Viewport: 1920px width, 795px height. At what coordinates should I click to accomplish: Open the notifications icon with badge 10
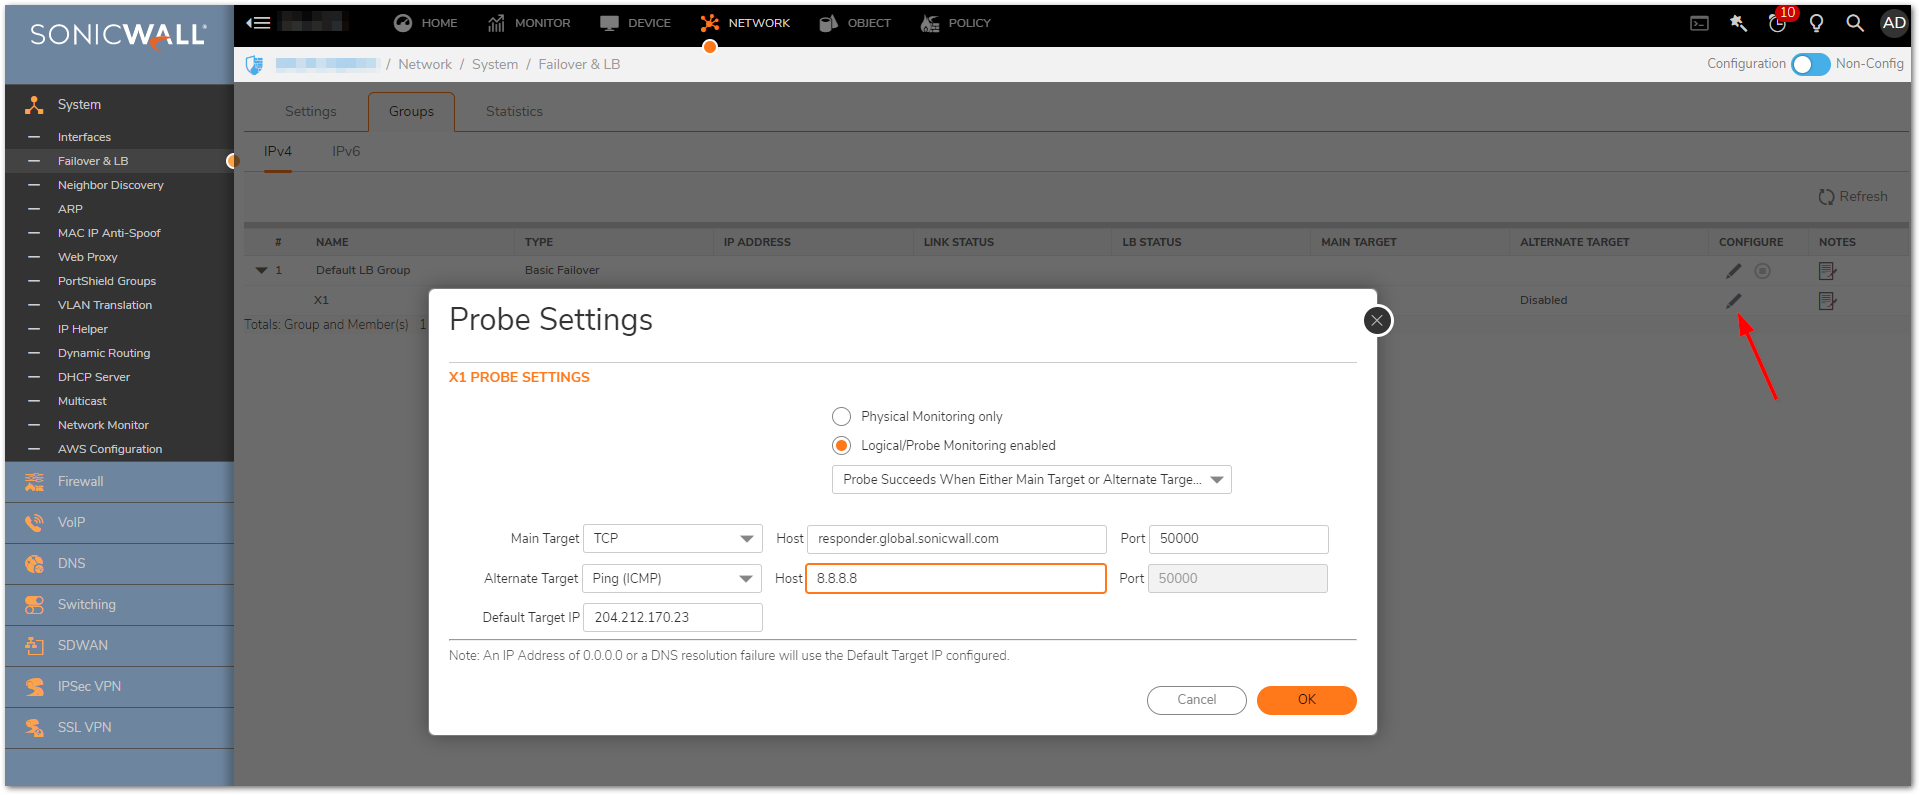(x=1777, y=23)
